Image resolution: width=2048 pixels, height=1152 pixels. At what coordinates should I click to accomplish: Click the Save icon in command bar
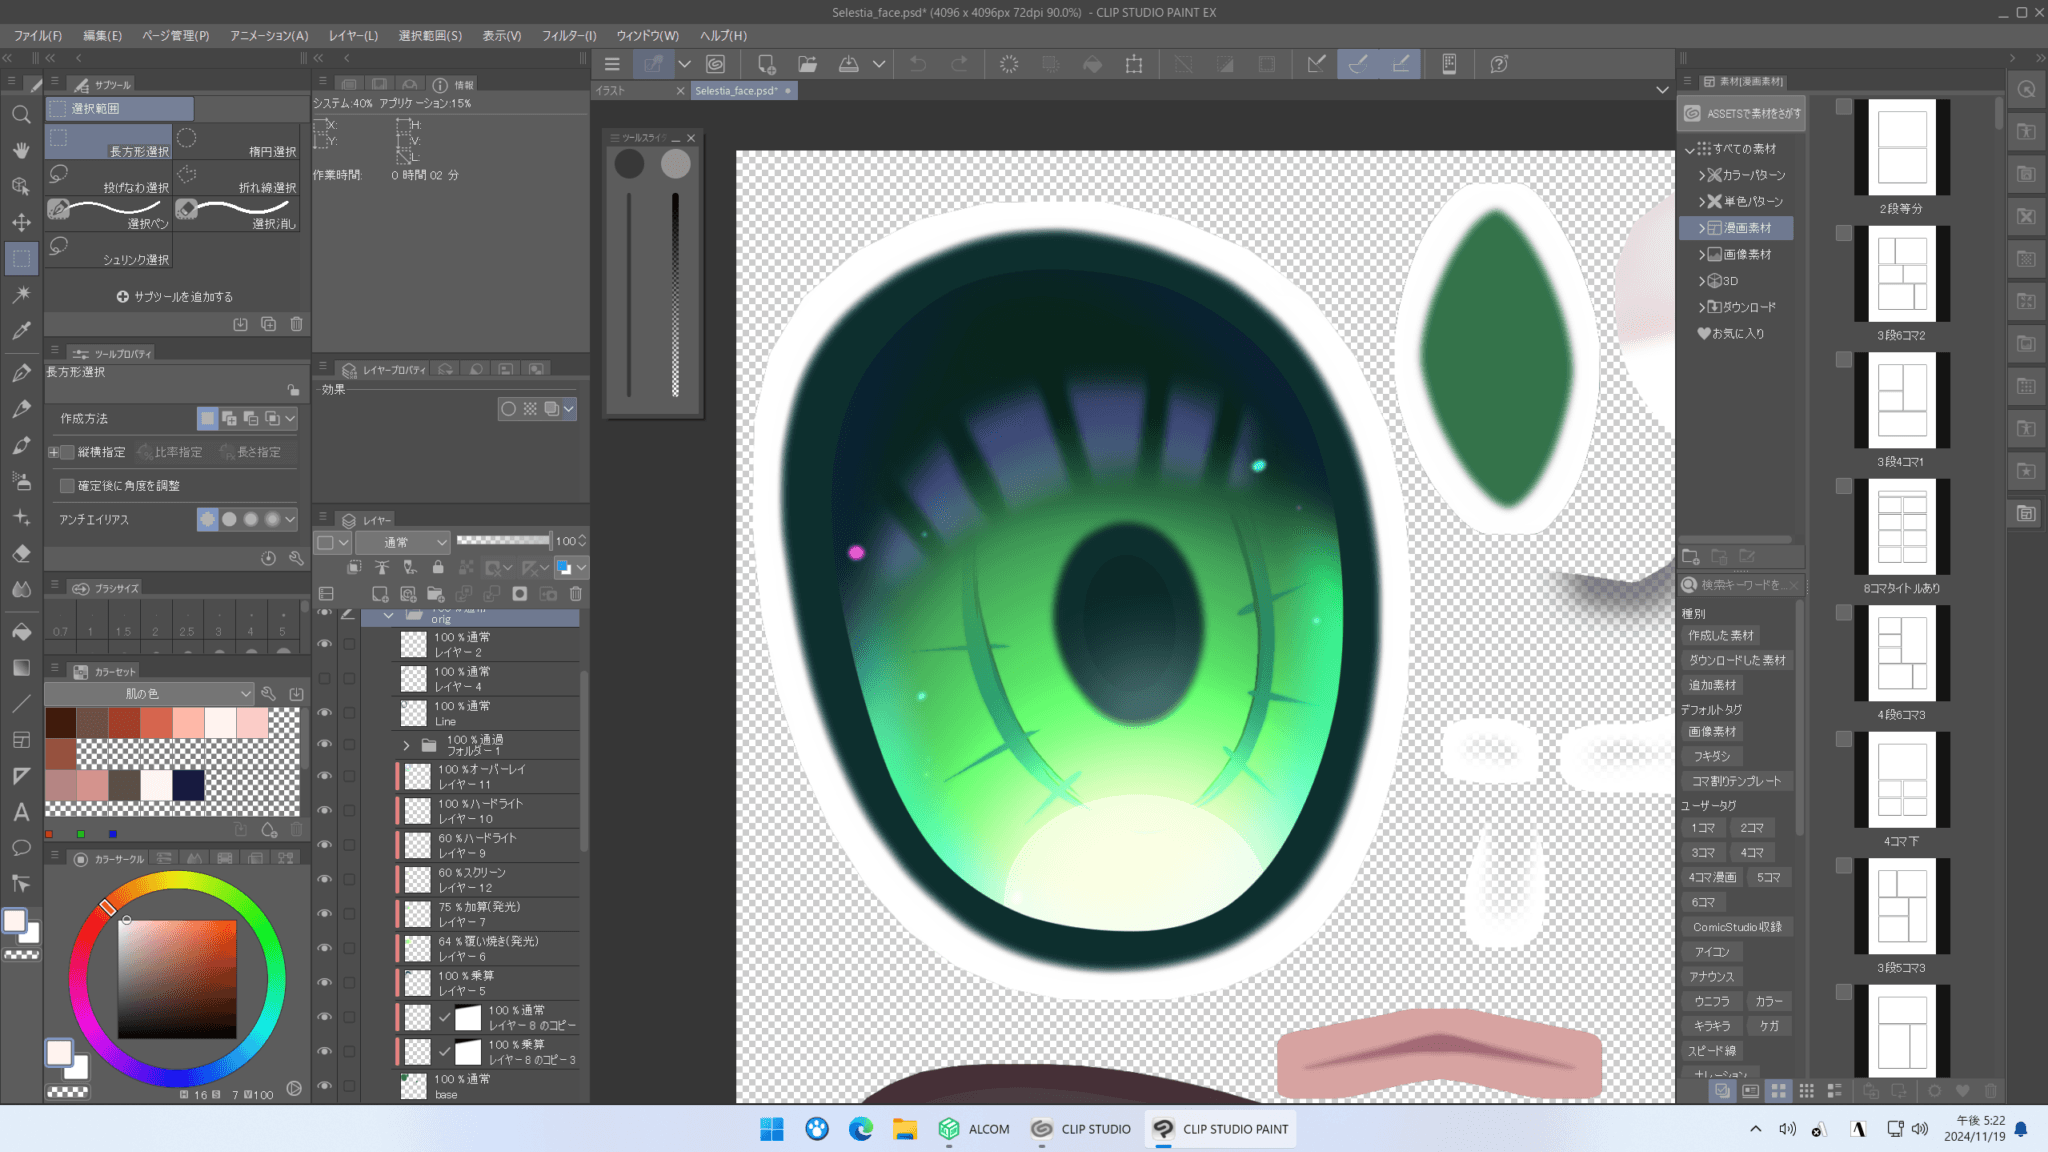pyautogui.click(x=848, y=64)
